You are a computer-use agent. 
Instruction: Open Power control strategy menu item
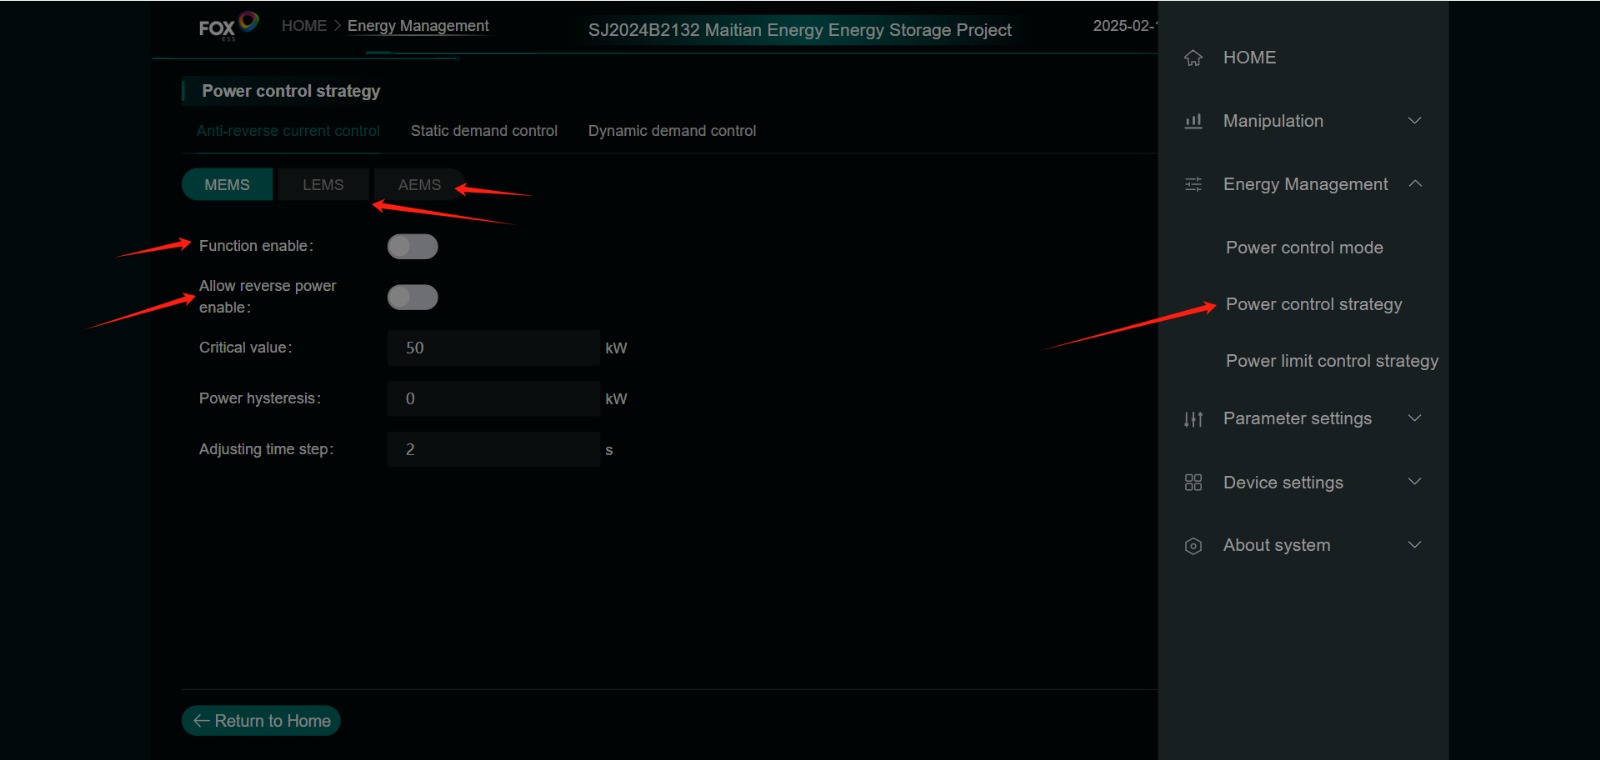pyautogui.click(x=1314, y=304)
